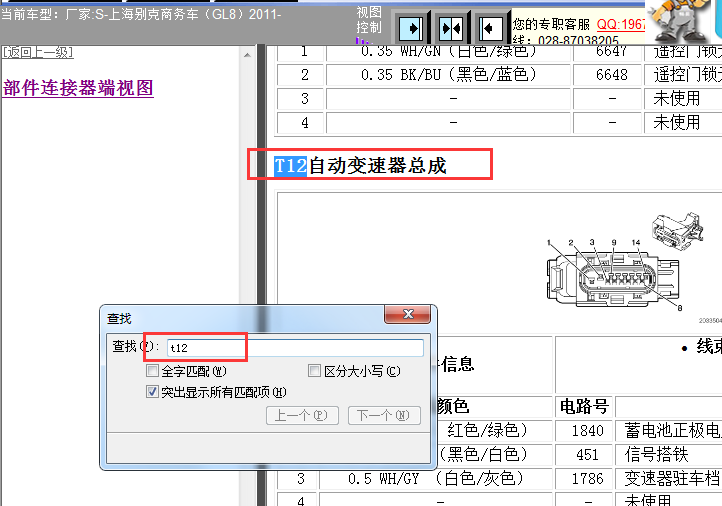
Task: Click the mechanic mascot image
Action: coord(680,21)
